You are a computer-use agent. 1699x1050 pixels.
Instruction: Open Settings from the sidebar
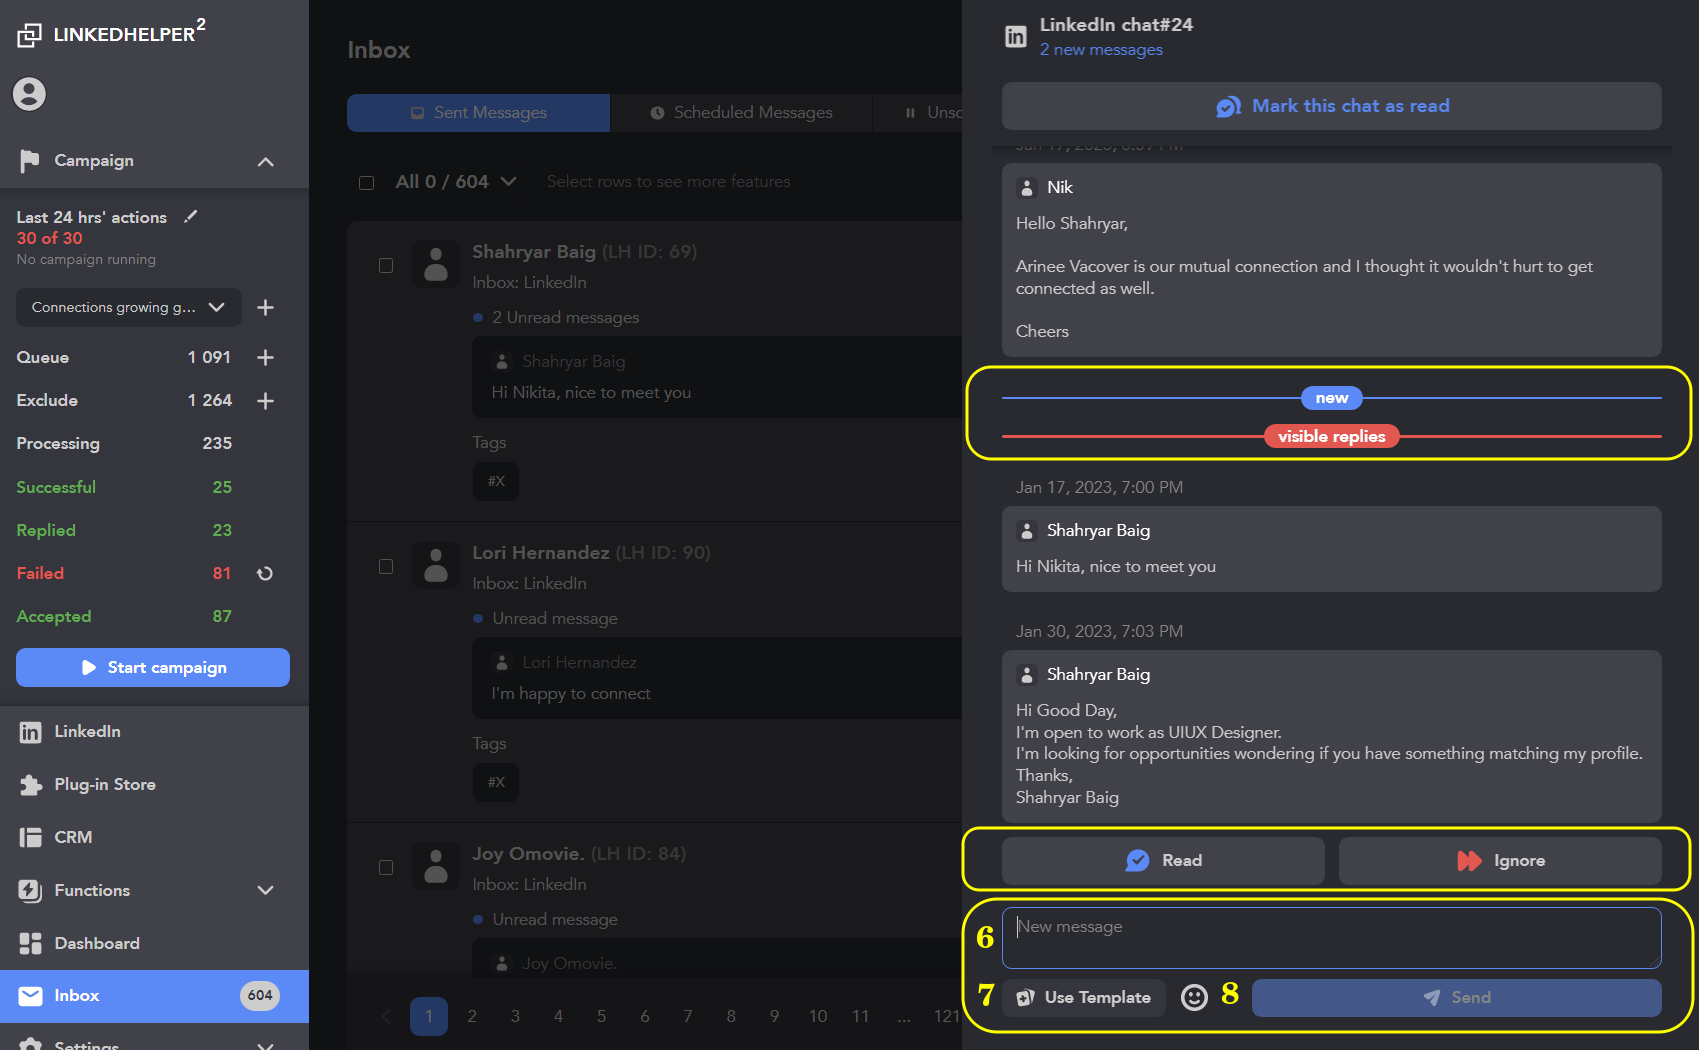pyautogui.click(x=88, y=1043)
